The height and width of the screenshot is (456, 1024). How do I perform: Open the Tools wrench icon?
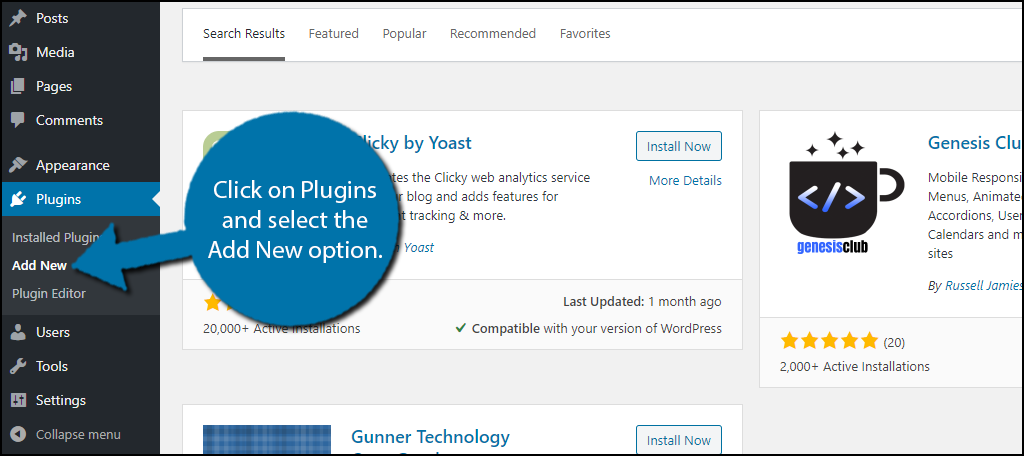pos(18,366)
